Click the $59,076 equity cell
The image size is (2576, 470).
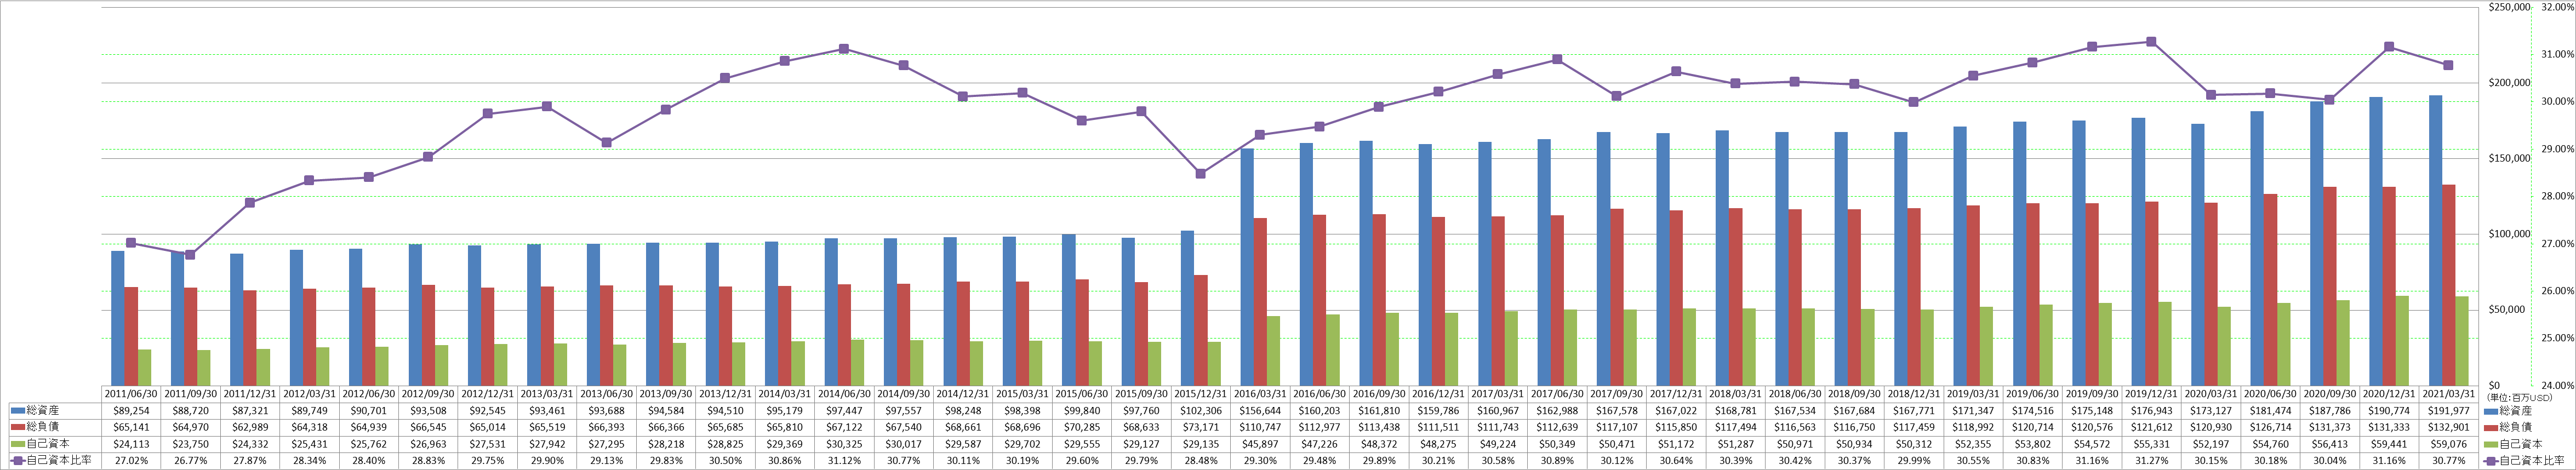(2449, 444)
